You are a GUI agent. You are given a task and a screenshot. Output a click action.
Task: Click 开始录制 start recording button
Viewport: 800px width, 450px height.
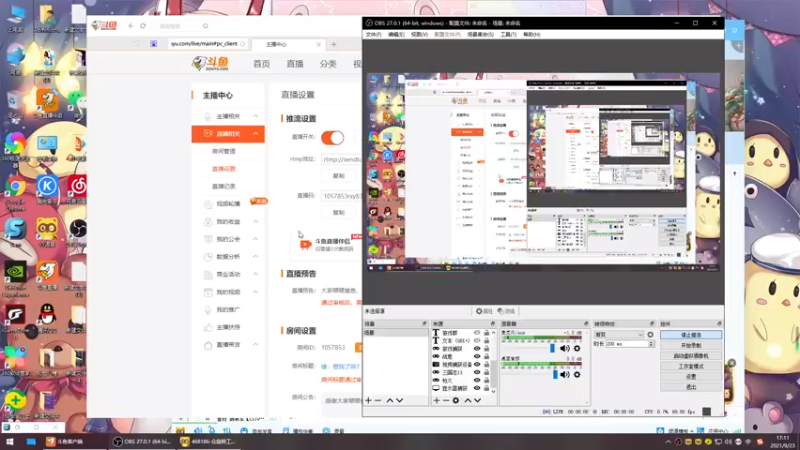691,345
